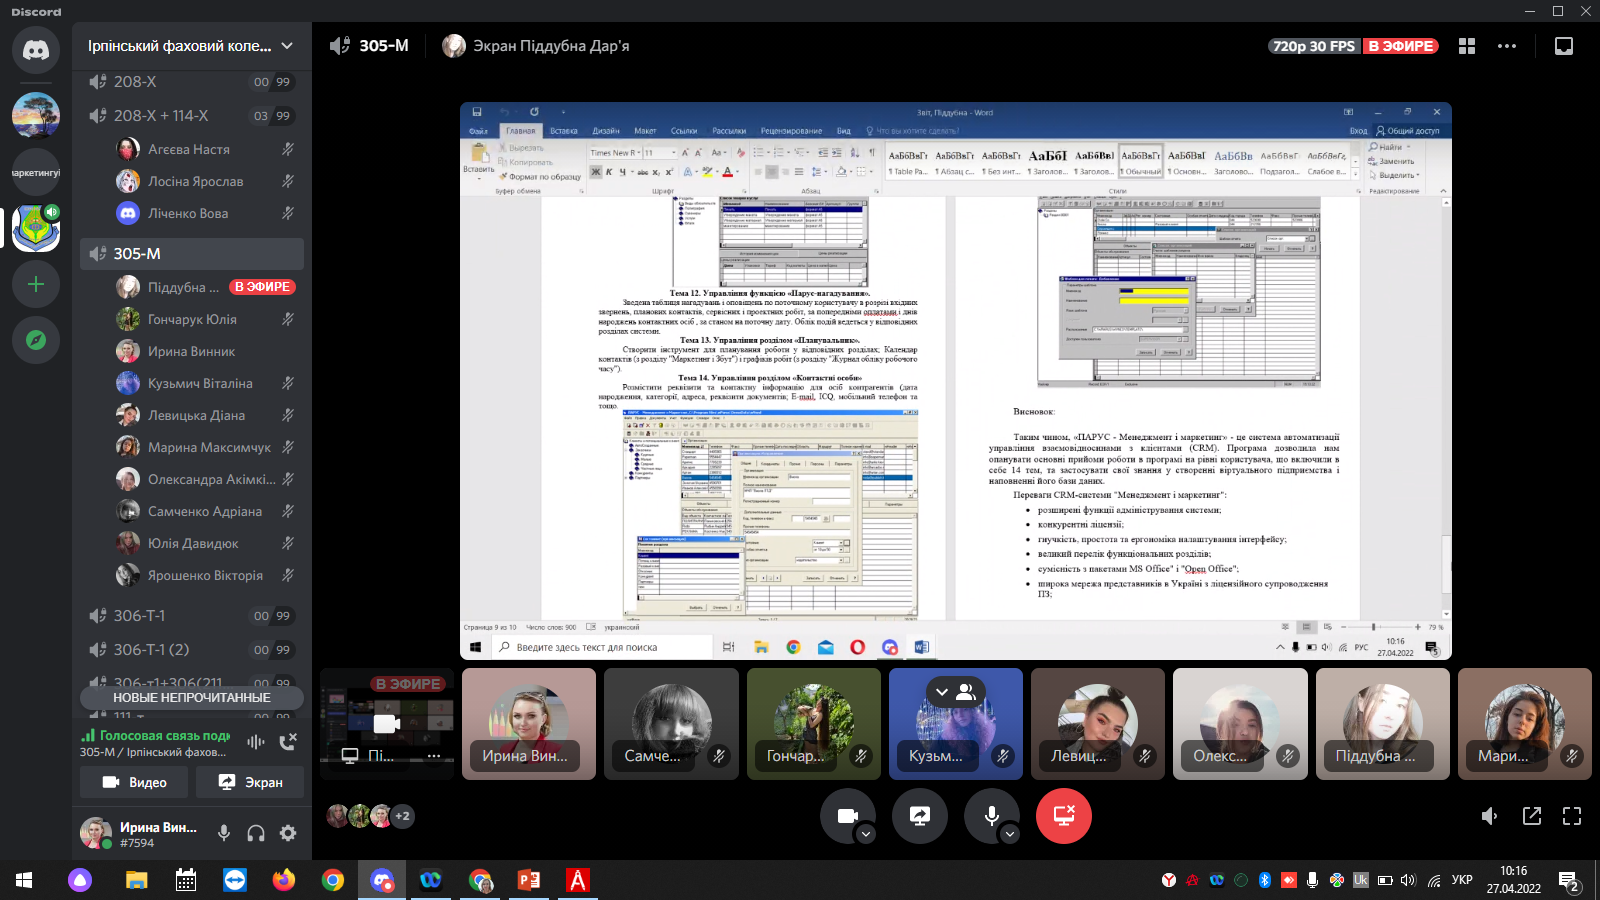Click the Экран share button
This screenshot has width=1600, height=900.
pos(250,782)
